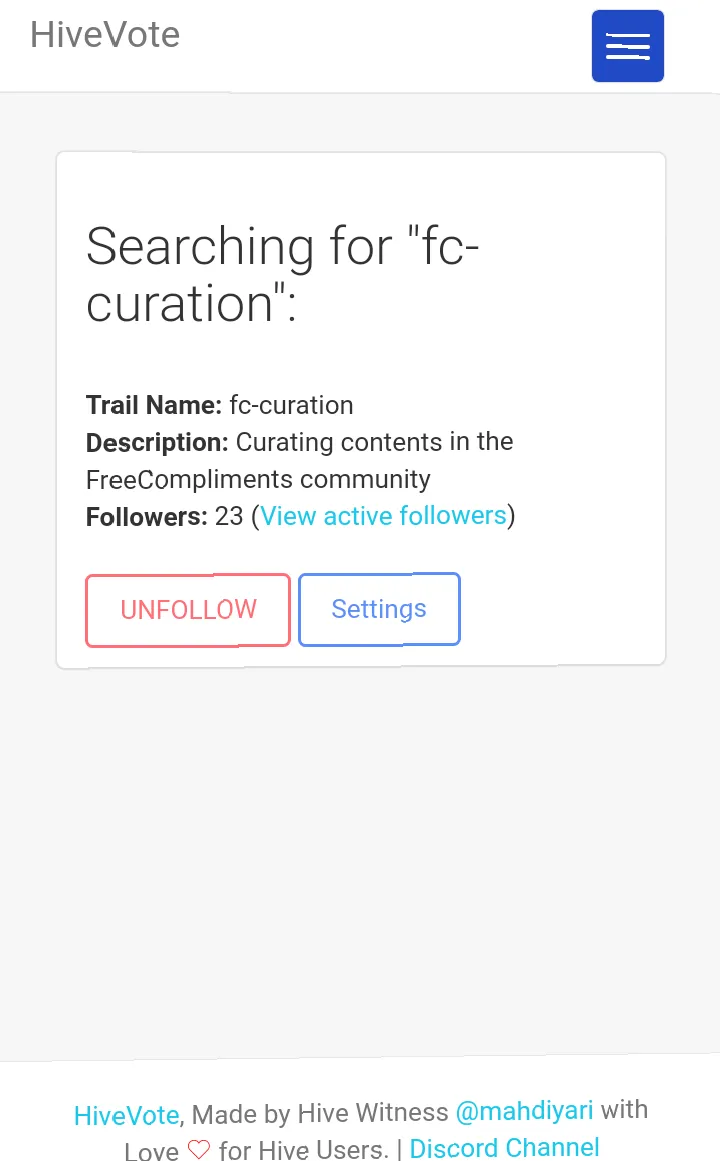Click the word "with" in footer credit

[624, 1110]
